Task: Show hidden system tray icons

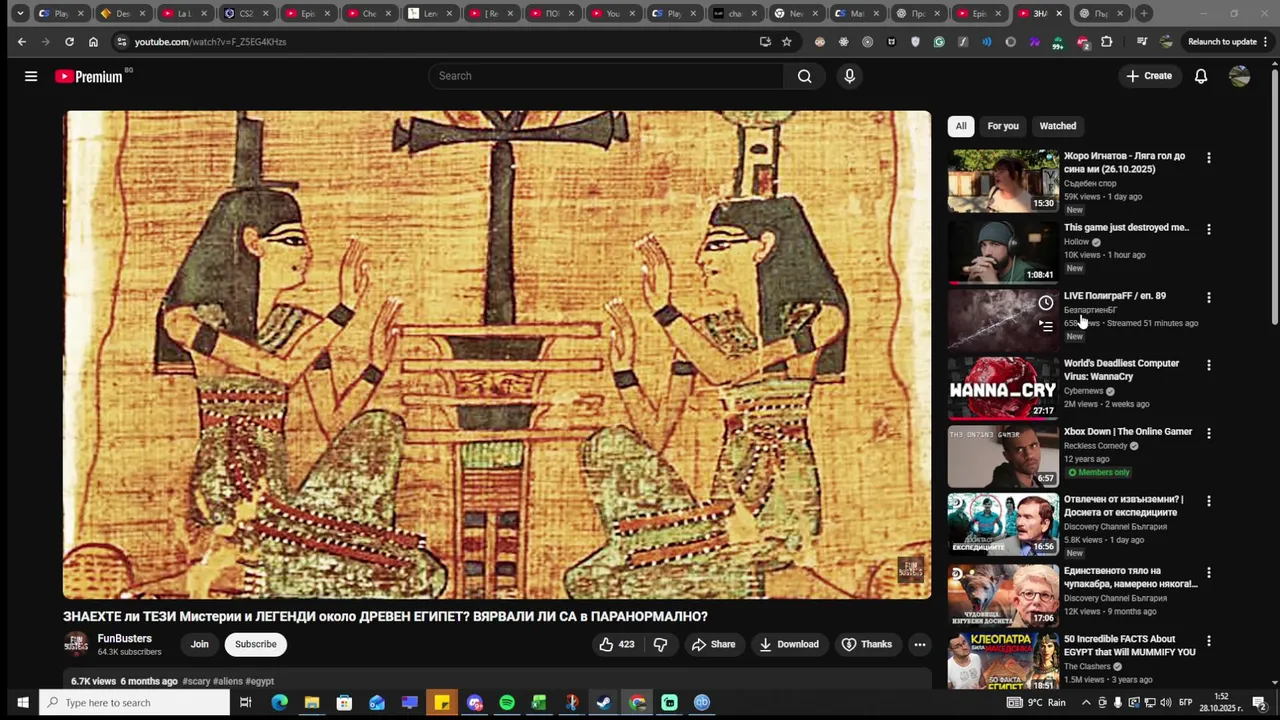Action: [x=1086, y=703]
